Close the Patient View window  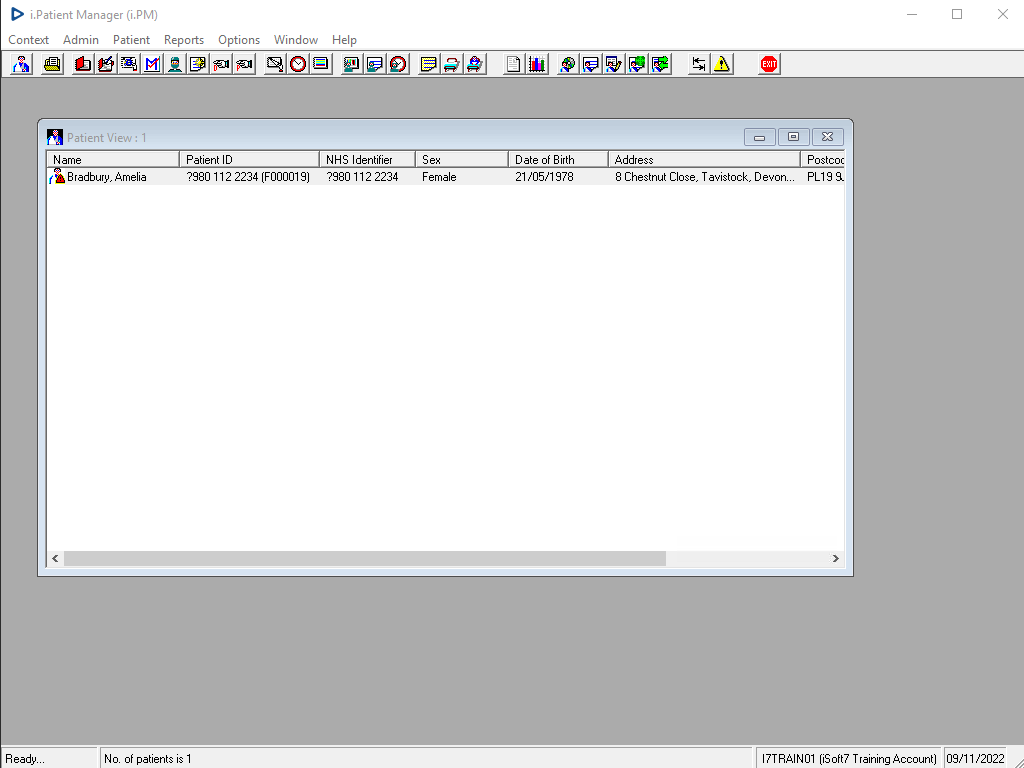(827, 137)
